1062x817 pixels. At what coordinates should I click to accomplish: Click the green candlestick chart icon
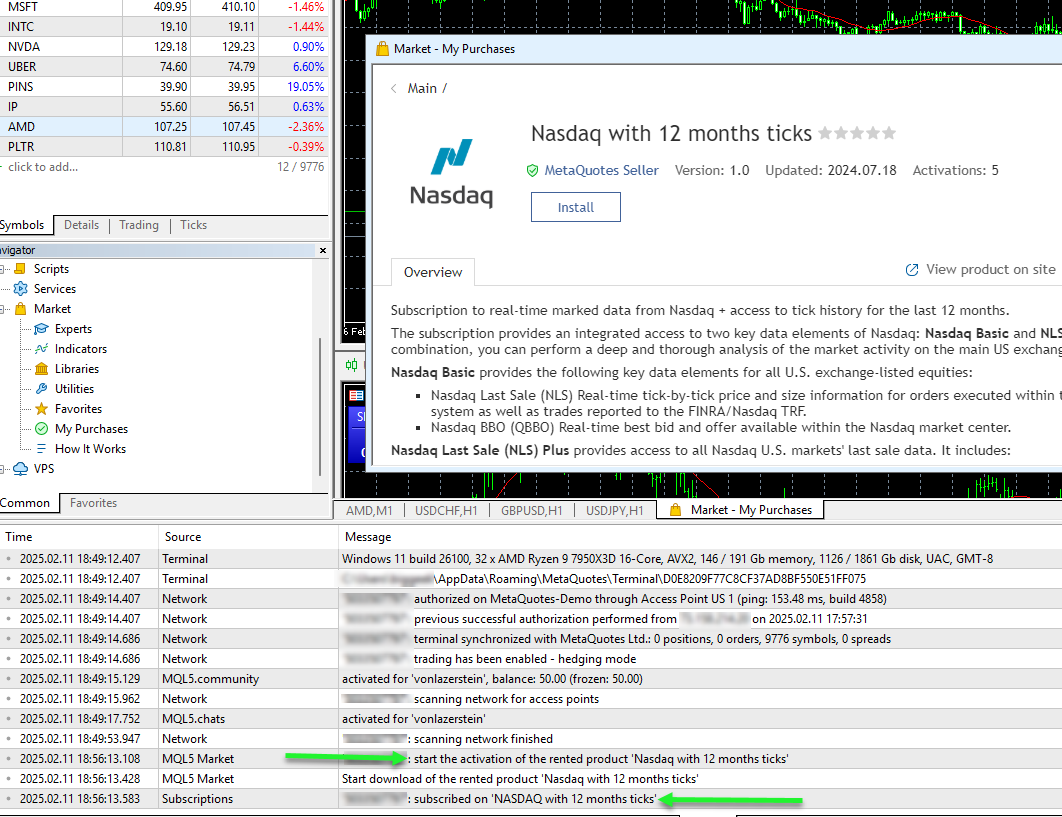pos(352,365)
